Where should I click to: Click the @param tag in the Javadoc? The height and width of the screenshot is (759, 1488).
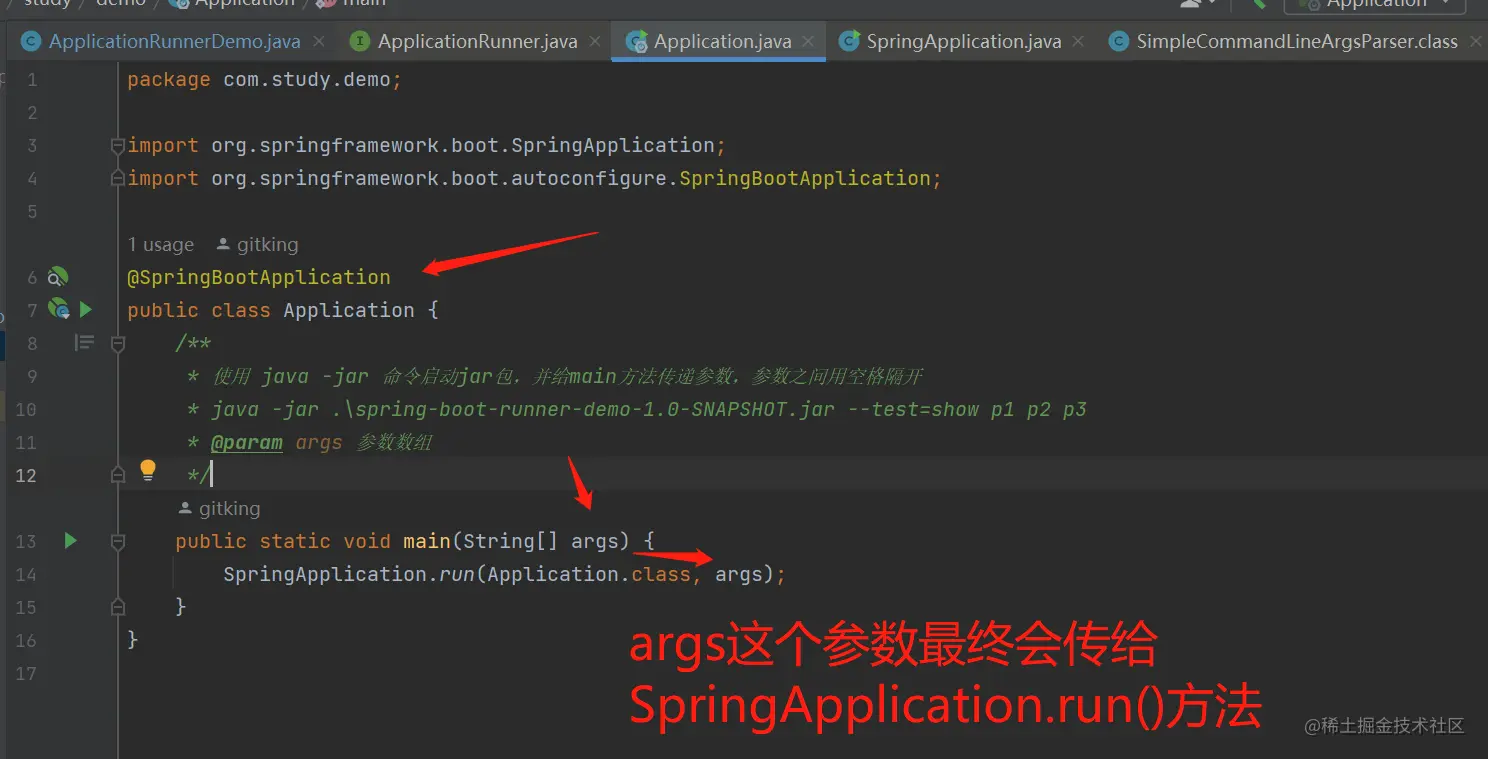[247, 442]
